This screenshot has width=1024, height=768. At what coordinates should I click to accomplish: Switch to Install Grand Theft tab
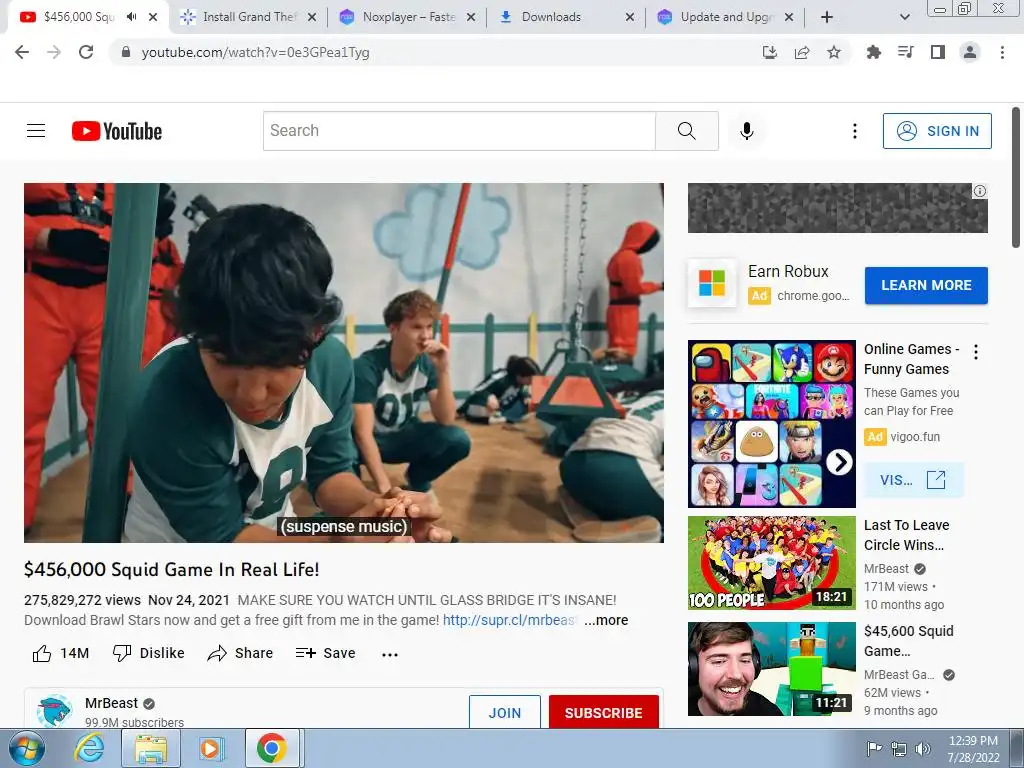[248, 17]
